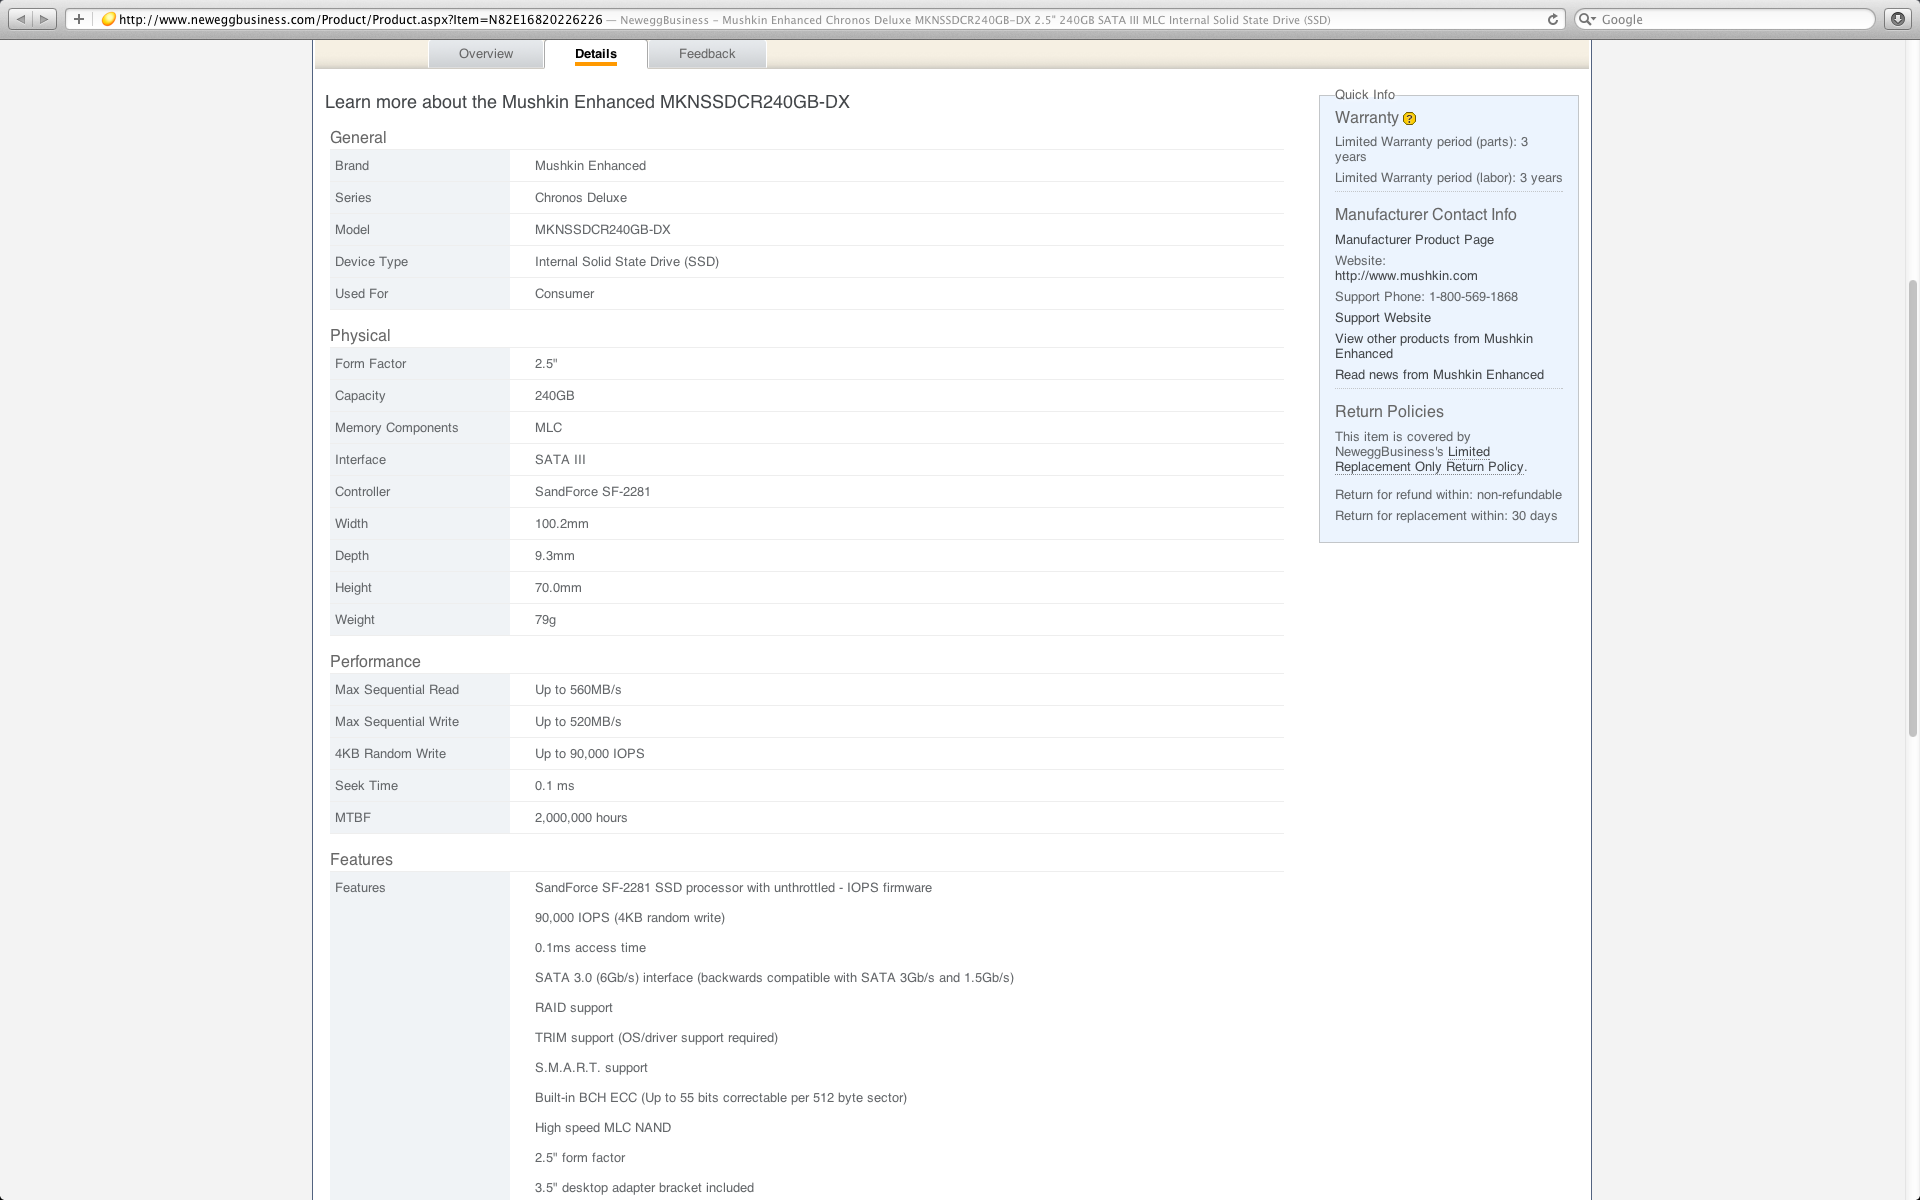Click the '9.3mm' depth value
The image size is (1920, 1200).
click(555, 556)
